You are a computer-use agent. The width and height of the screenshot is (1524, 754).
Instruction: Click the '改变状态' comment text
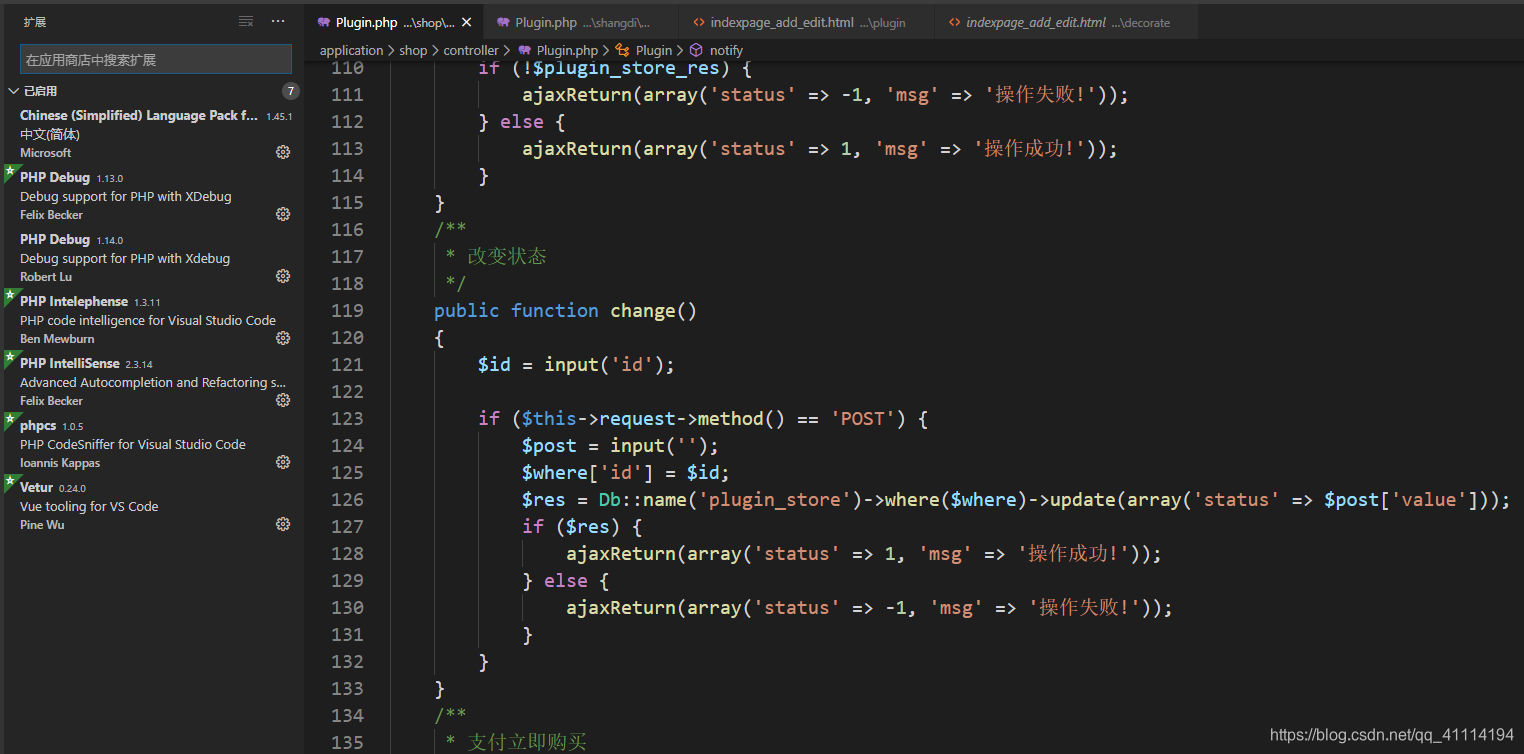pos(507,256)
